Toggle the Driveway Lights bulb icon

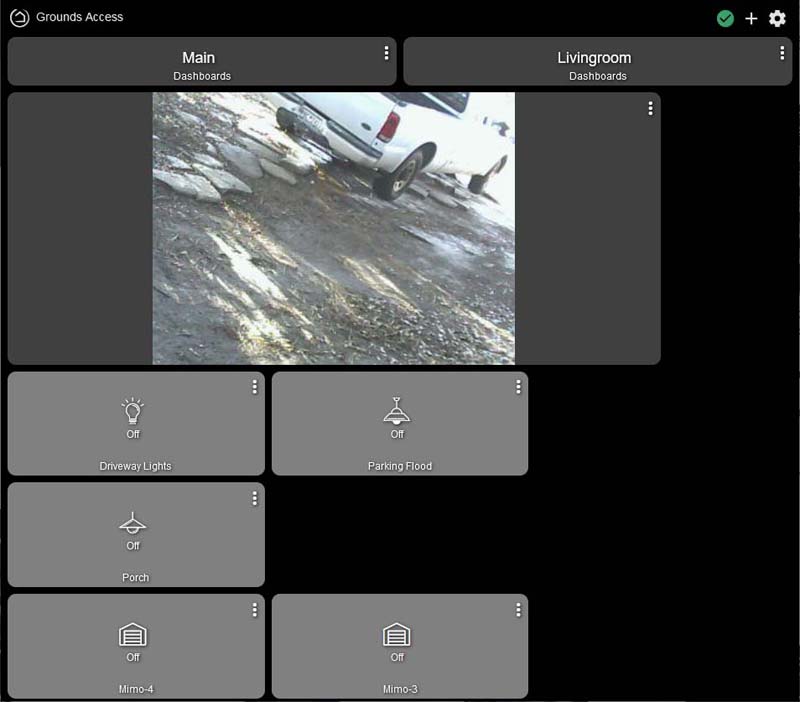pos(133,411)
